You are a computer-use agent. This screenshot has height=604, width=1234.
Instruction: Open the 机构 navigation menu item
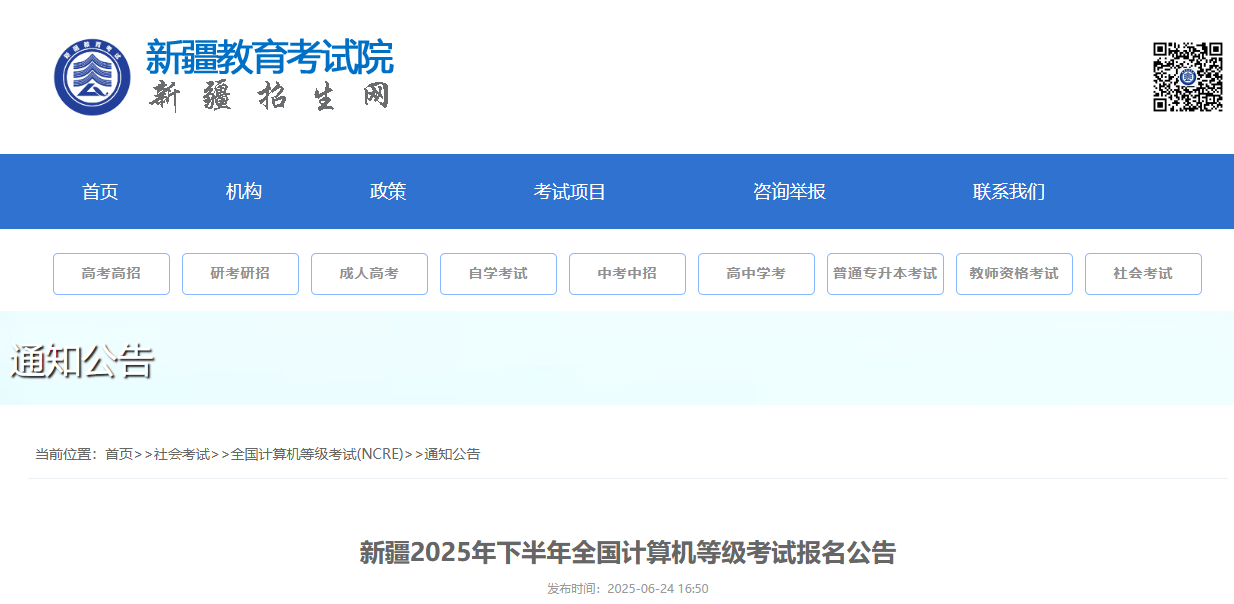pyautogui.click(x=244, y=192)
